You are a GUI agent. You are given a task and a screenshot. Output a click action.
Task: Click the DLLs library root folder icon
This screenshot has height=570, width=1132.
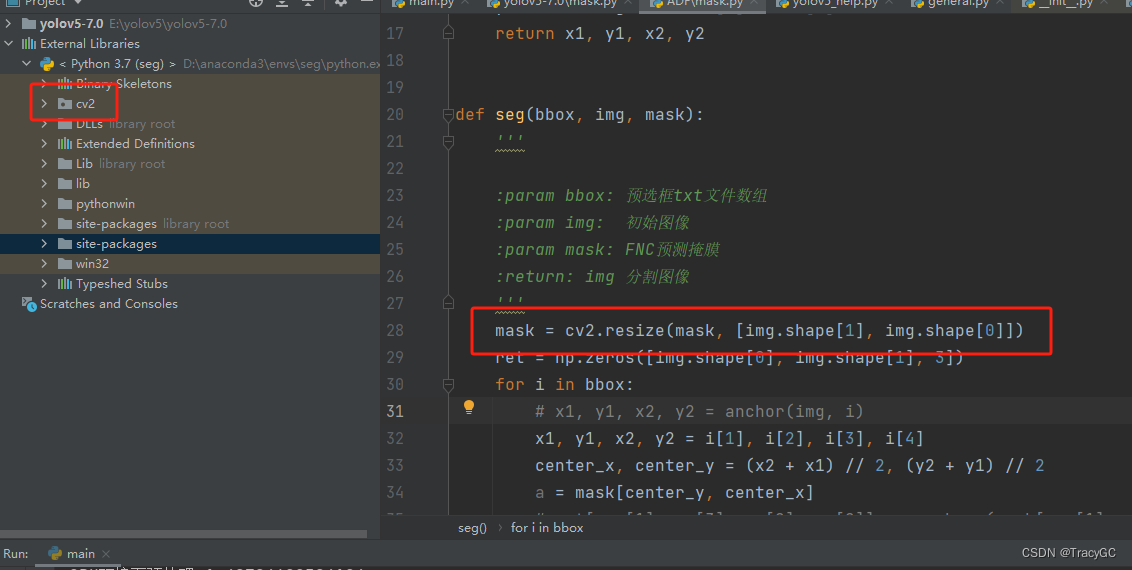pos(65,124)
